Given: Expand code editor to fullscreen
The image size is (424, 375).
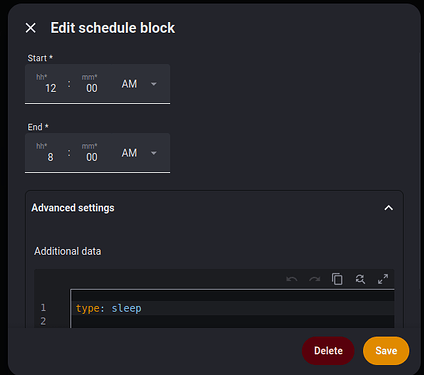Looking at the screenshot, I should (x=383, y=279).
